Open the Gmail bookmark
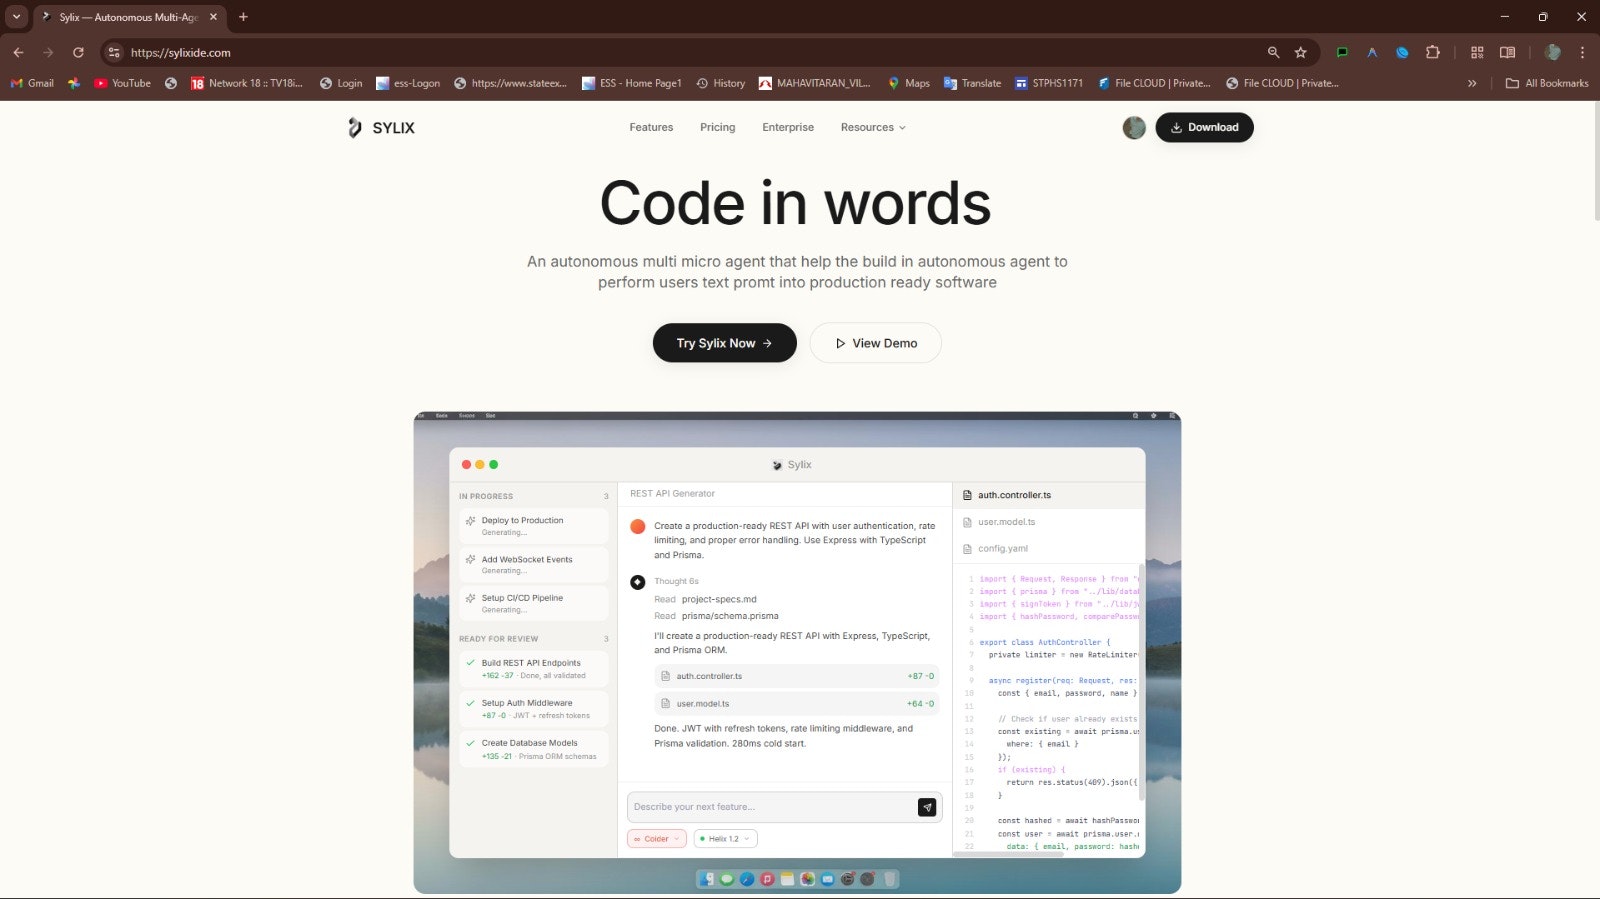This screenshot has height=899, width=1600. click(32, 83)
